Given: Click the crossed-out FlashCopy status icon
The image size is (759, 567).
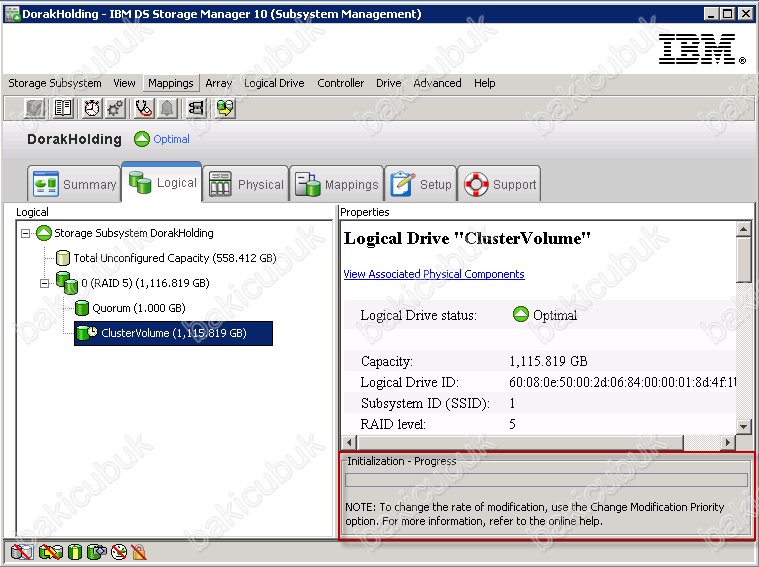Looking at the screenshot, I should pyautogui.click(x=22, y=552).
